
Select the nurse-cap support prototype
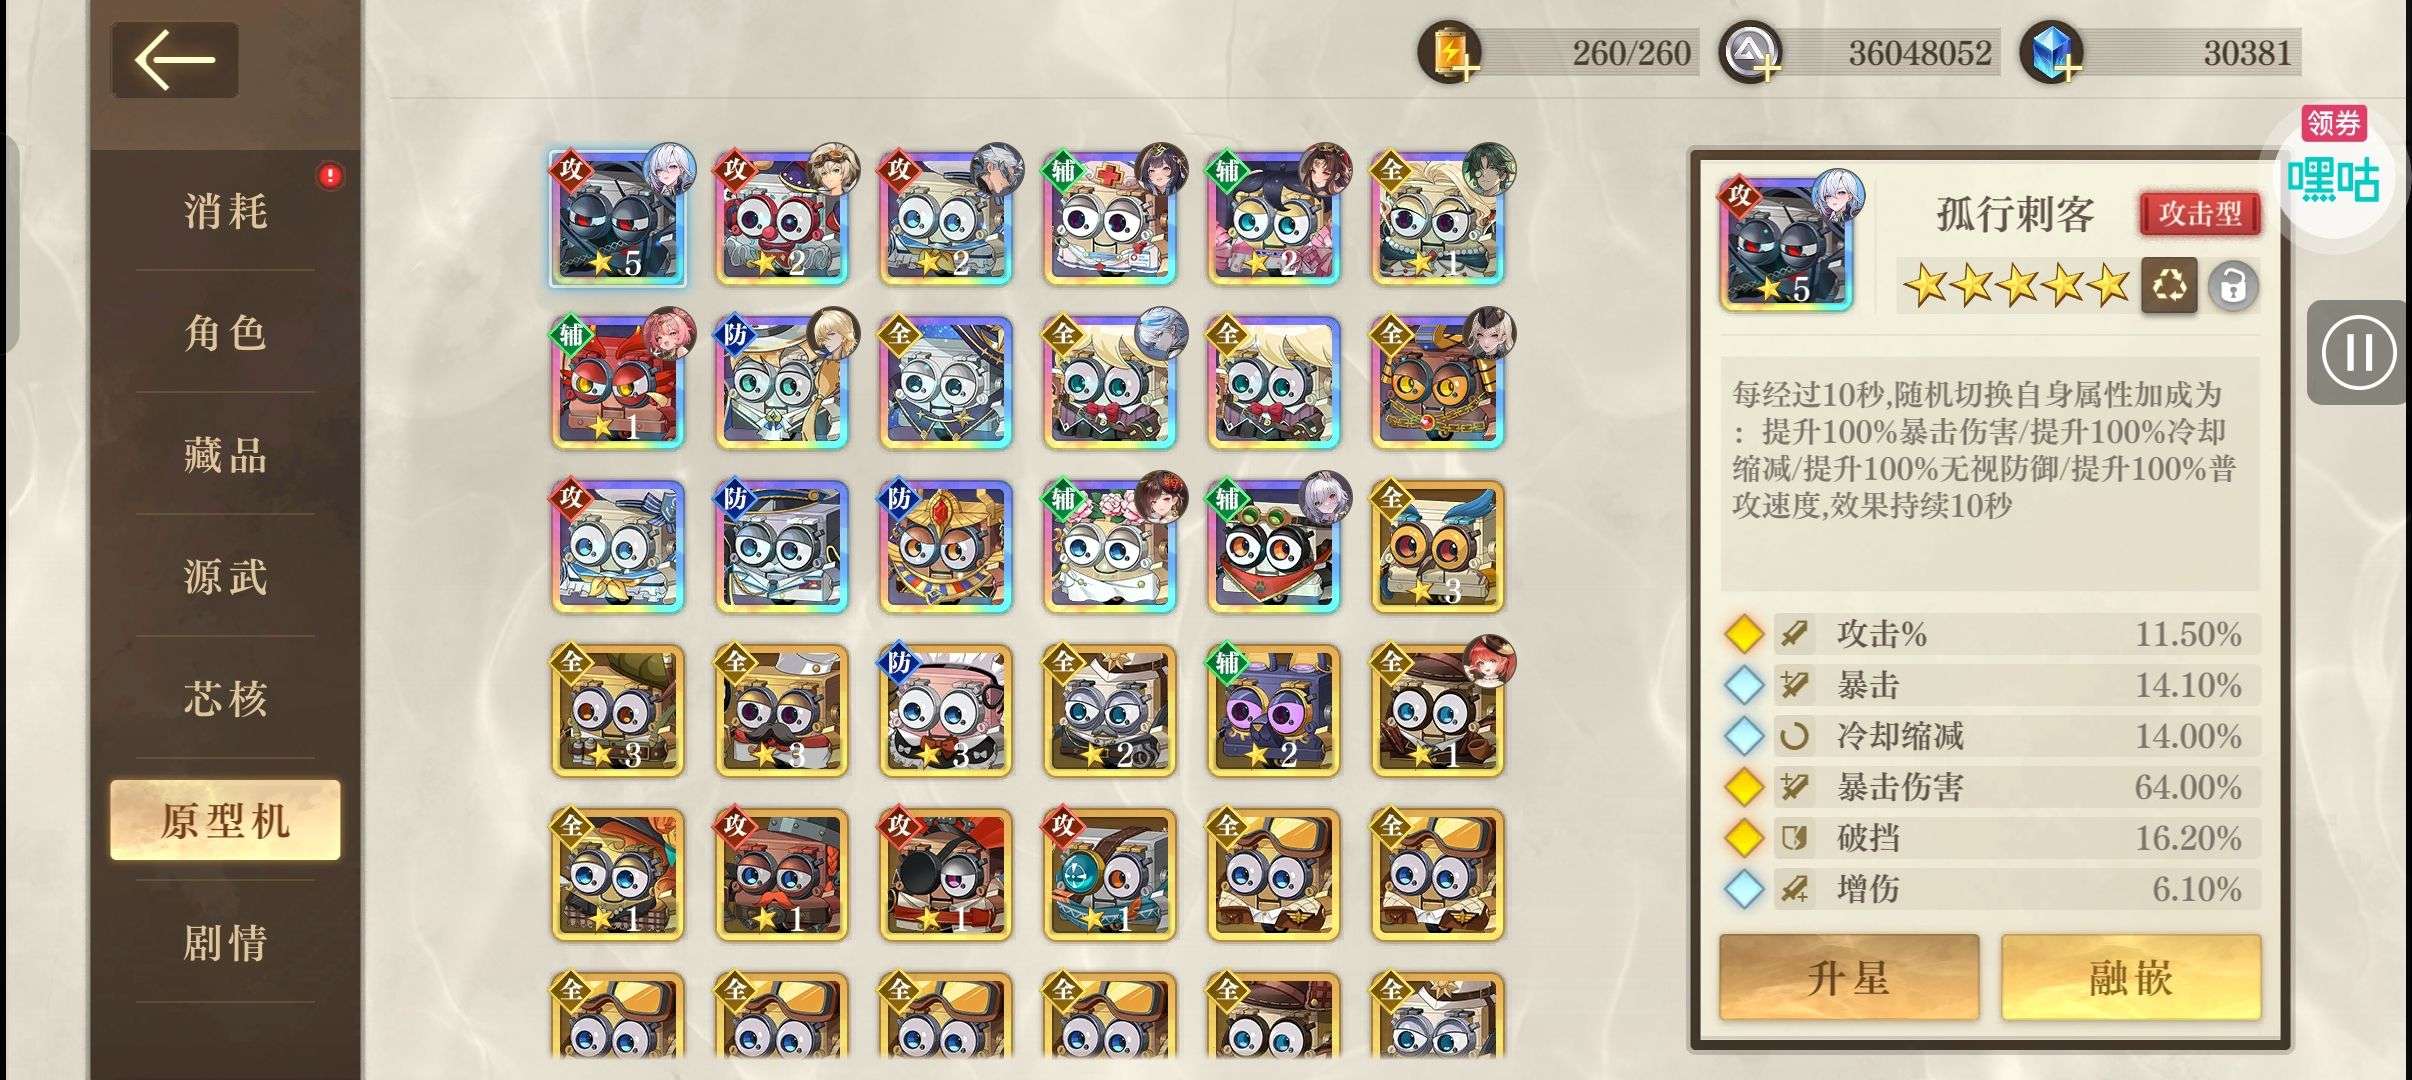[1110, 218]
